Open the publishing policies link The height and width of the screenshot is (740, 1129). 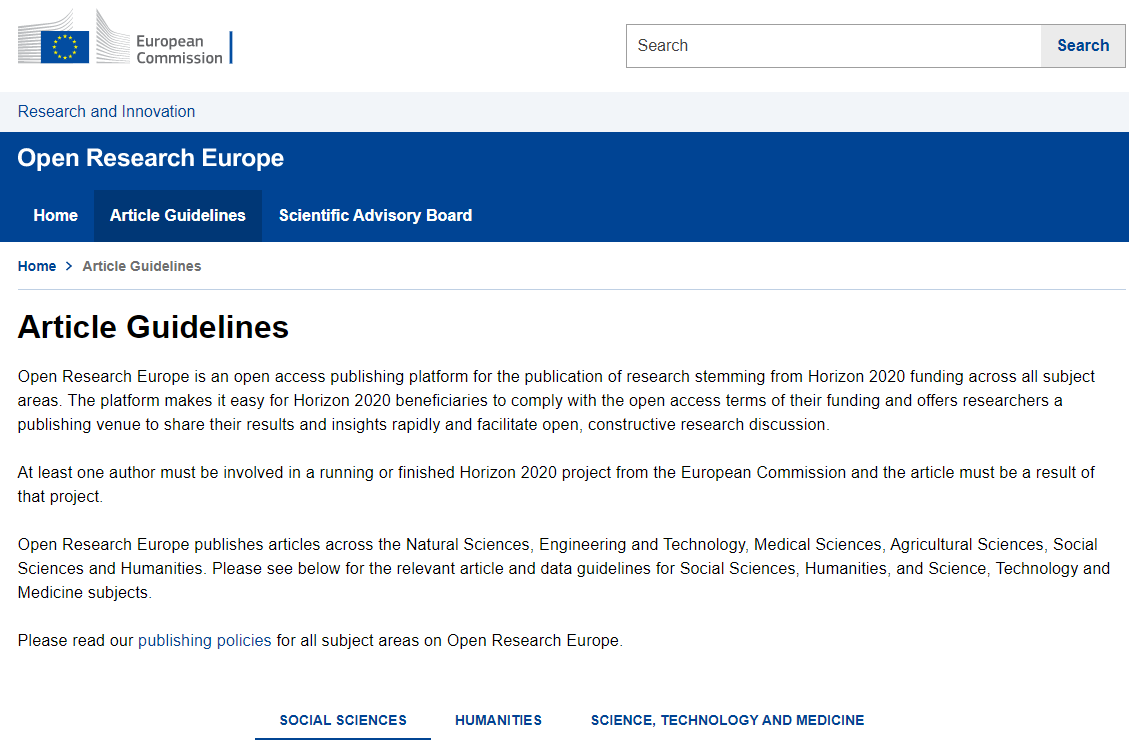pyautogui.click(x=204, y=641)
